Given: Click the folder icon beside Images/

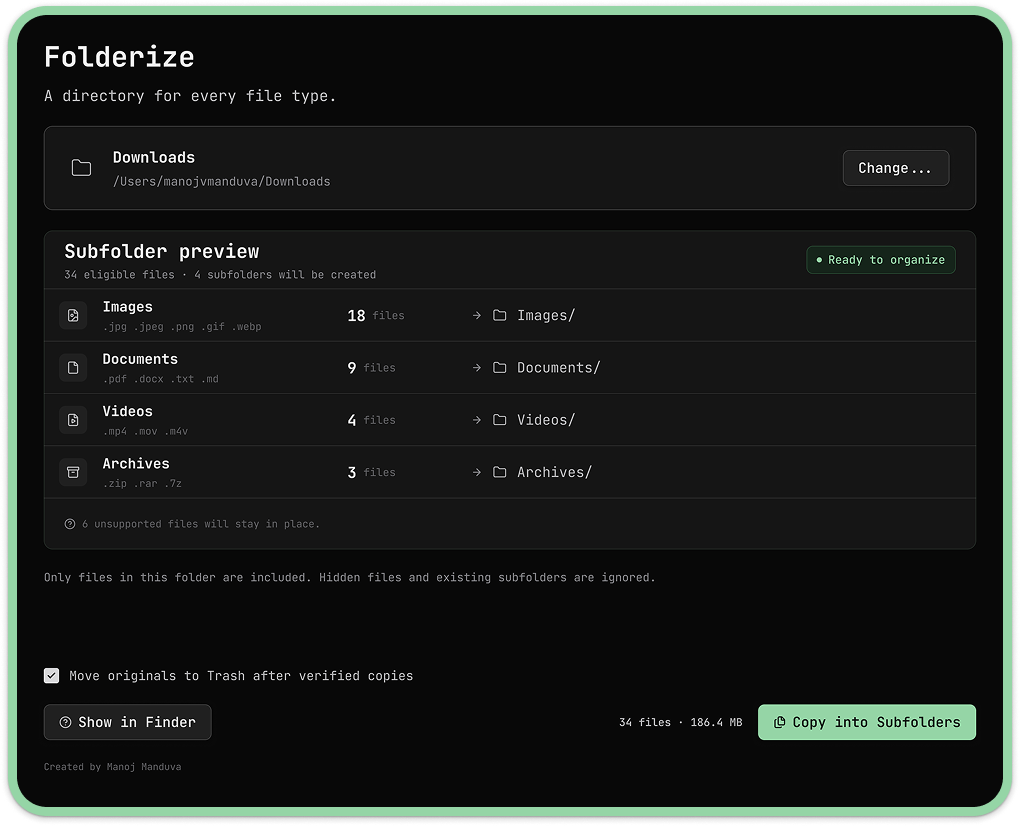Looking at the screenshot, I should (x=500, y=315).
